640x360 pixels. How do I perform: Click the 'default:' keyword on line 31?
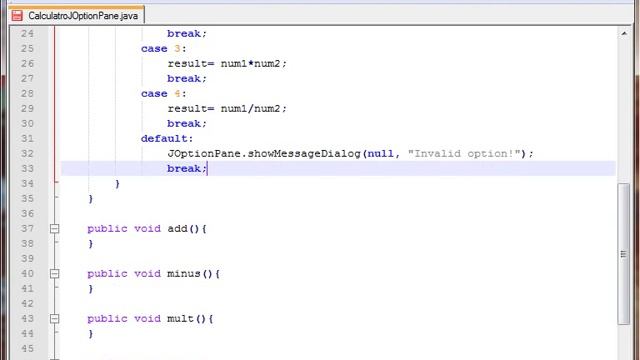[x=167, y=139]
